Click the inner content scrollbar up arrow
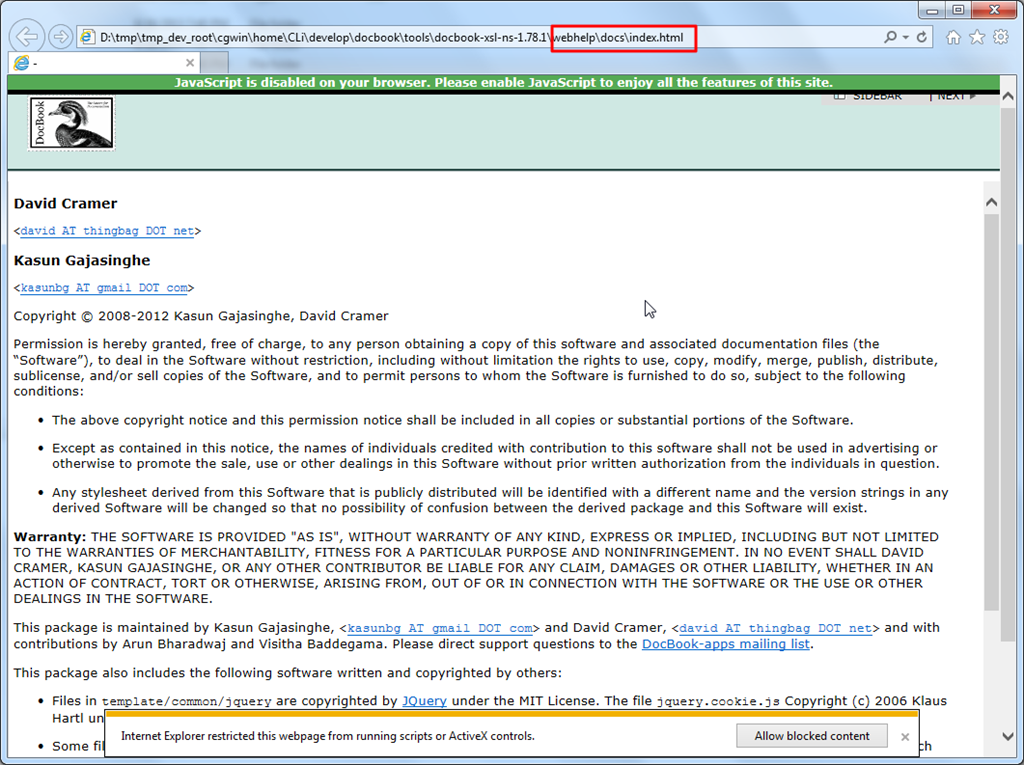 [x=991, y=203]
